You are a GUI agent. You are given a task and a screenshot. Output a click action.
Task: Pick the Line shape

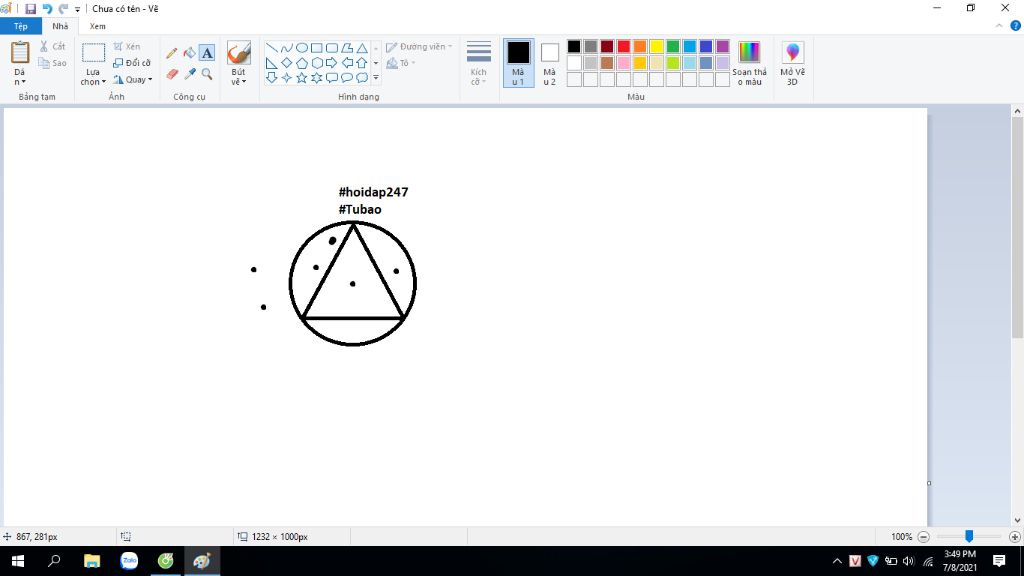tap(272, 48)
